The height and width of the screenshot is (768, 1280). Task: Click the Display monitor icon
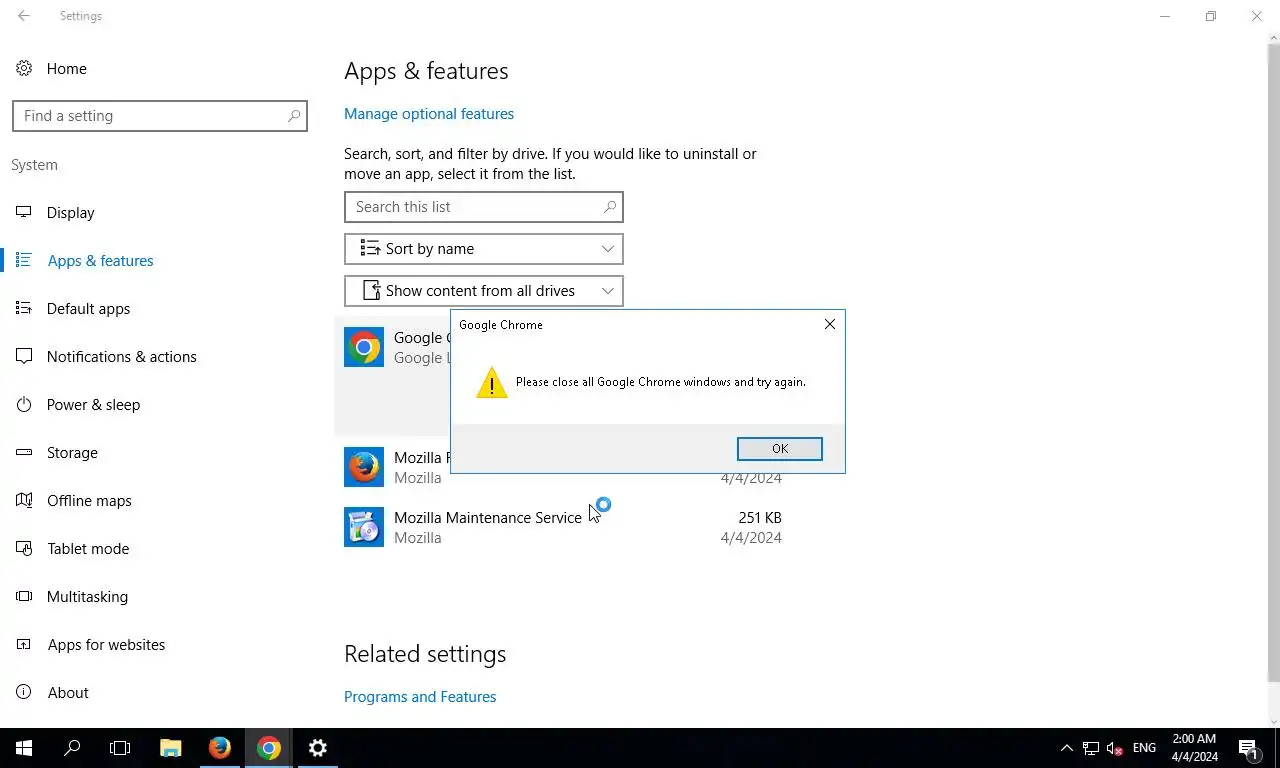point(24,212)
